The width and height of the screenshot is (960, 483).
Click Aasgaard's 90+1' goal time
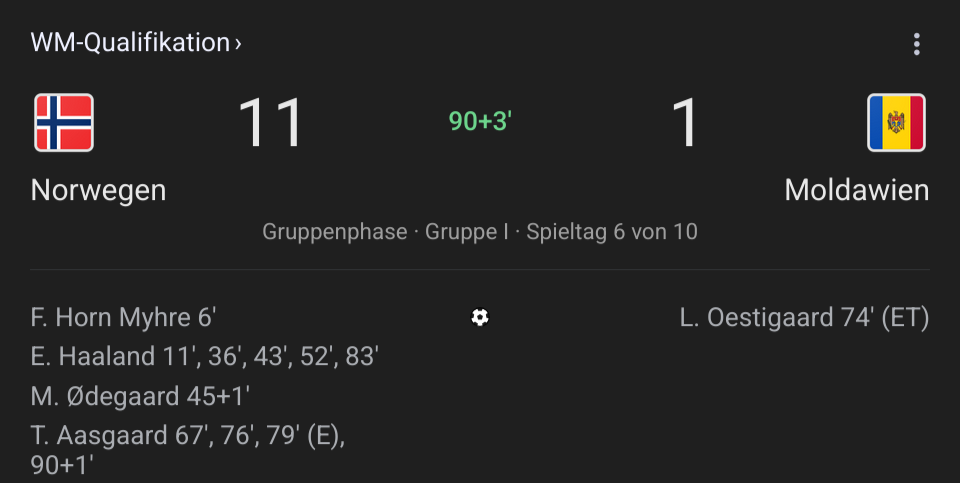click(62, 465)
